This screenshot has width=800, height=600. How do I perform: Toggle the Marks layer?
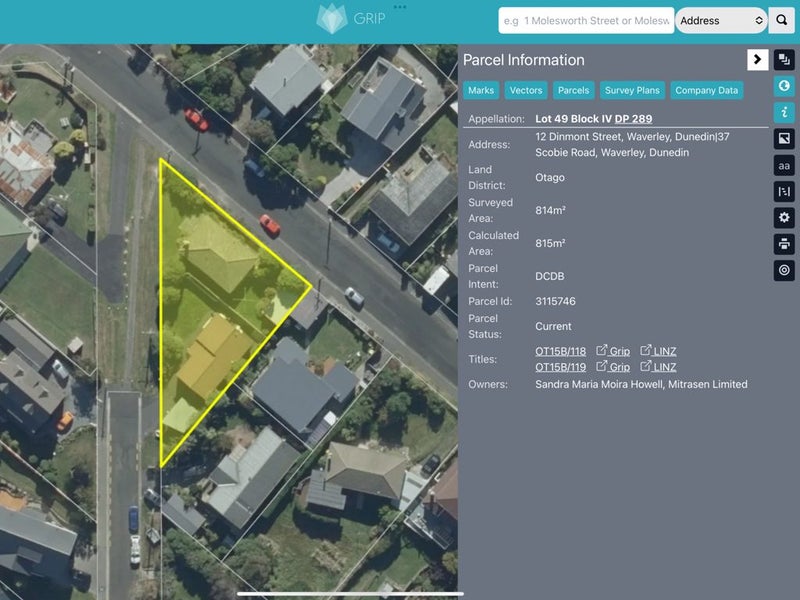click(481, 90)
